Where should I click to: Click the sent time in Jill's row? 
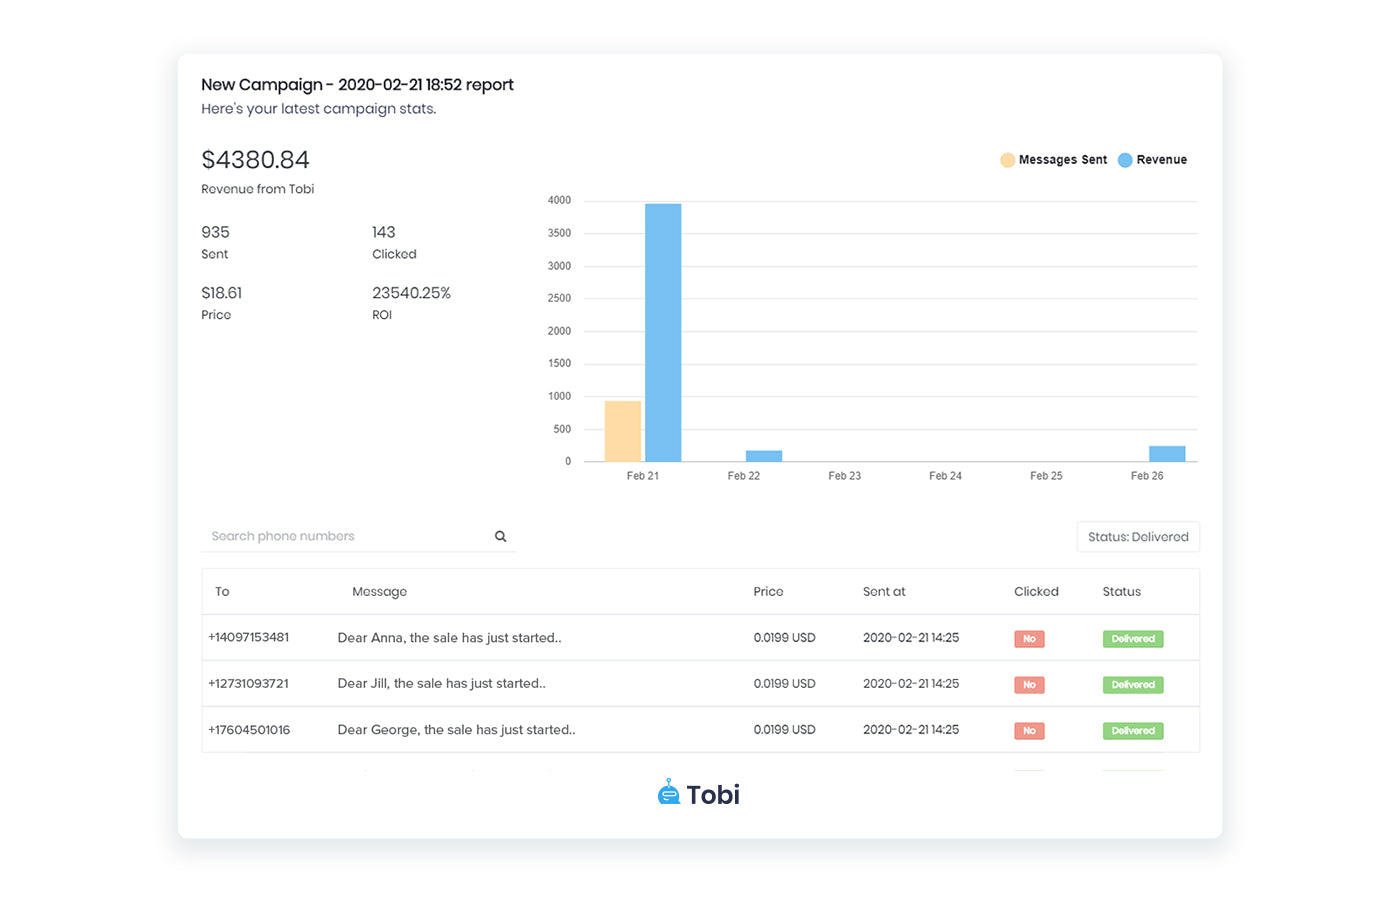pyautogui.click(x=911, y=684)
